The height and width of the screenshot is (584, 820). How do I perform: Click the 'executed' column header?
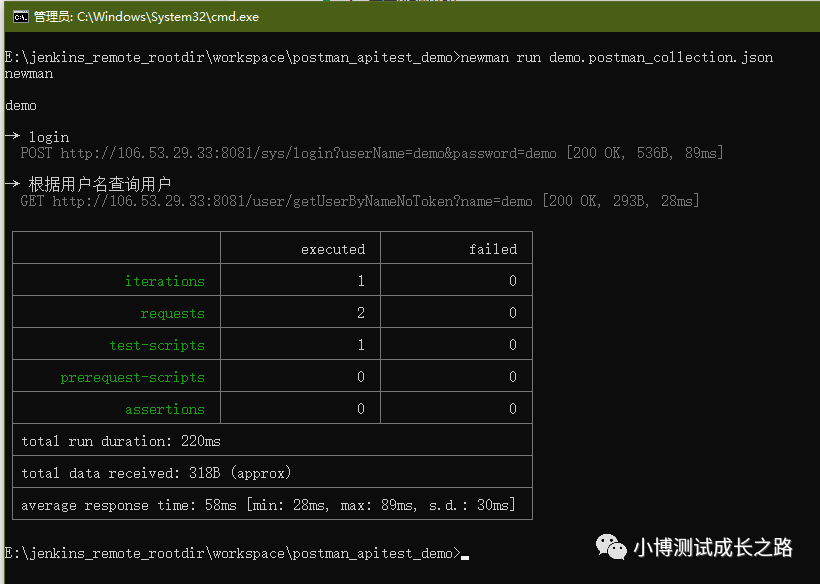point(333,249)
